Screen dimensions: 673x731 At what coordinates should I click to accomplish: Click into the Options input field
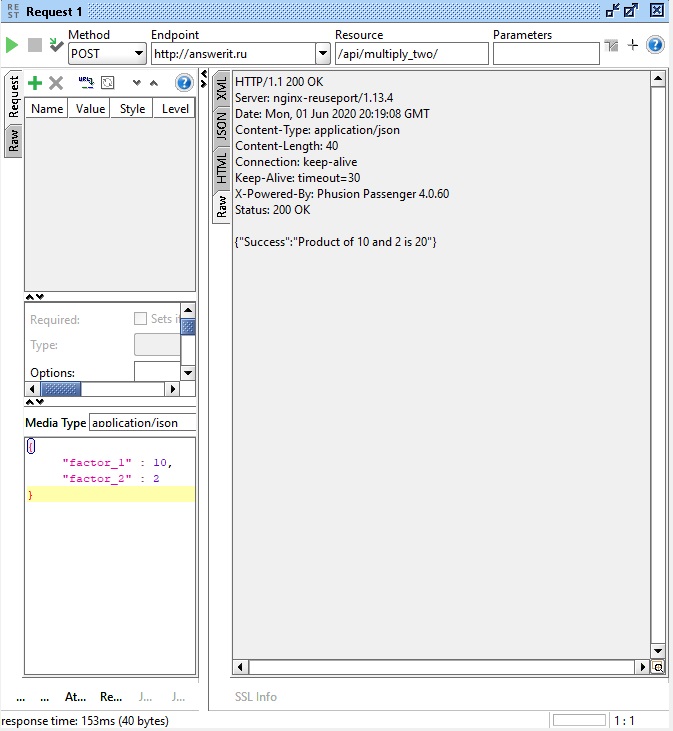[158, 372]
